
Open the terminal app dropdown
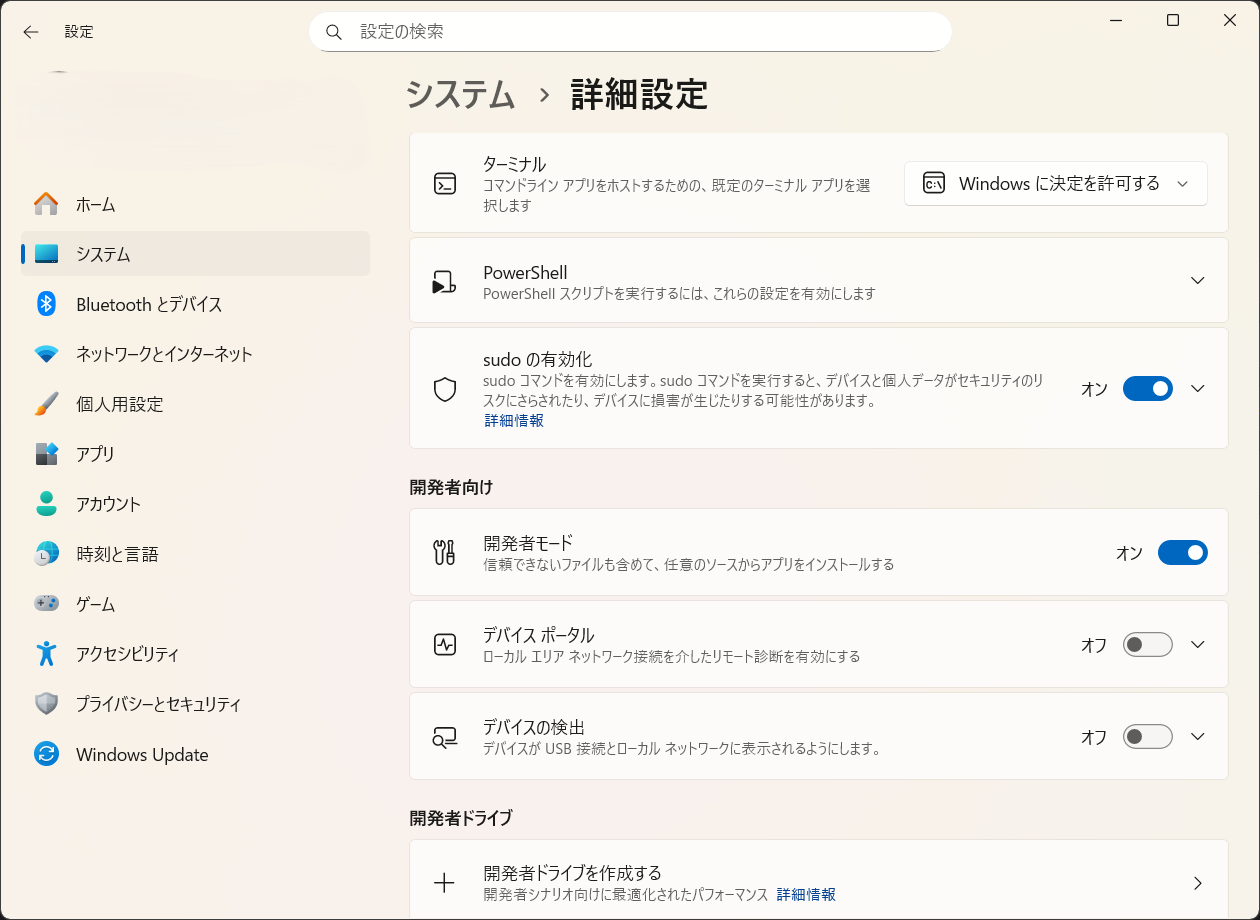pyautogui.click(x=1056, y=184)
